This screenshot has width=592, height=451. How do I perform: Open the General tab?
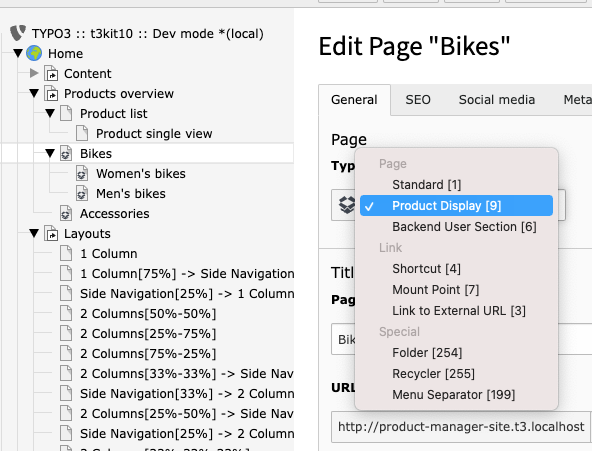click(354, 100)
